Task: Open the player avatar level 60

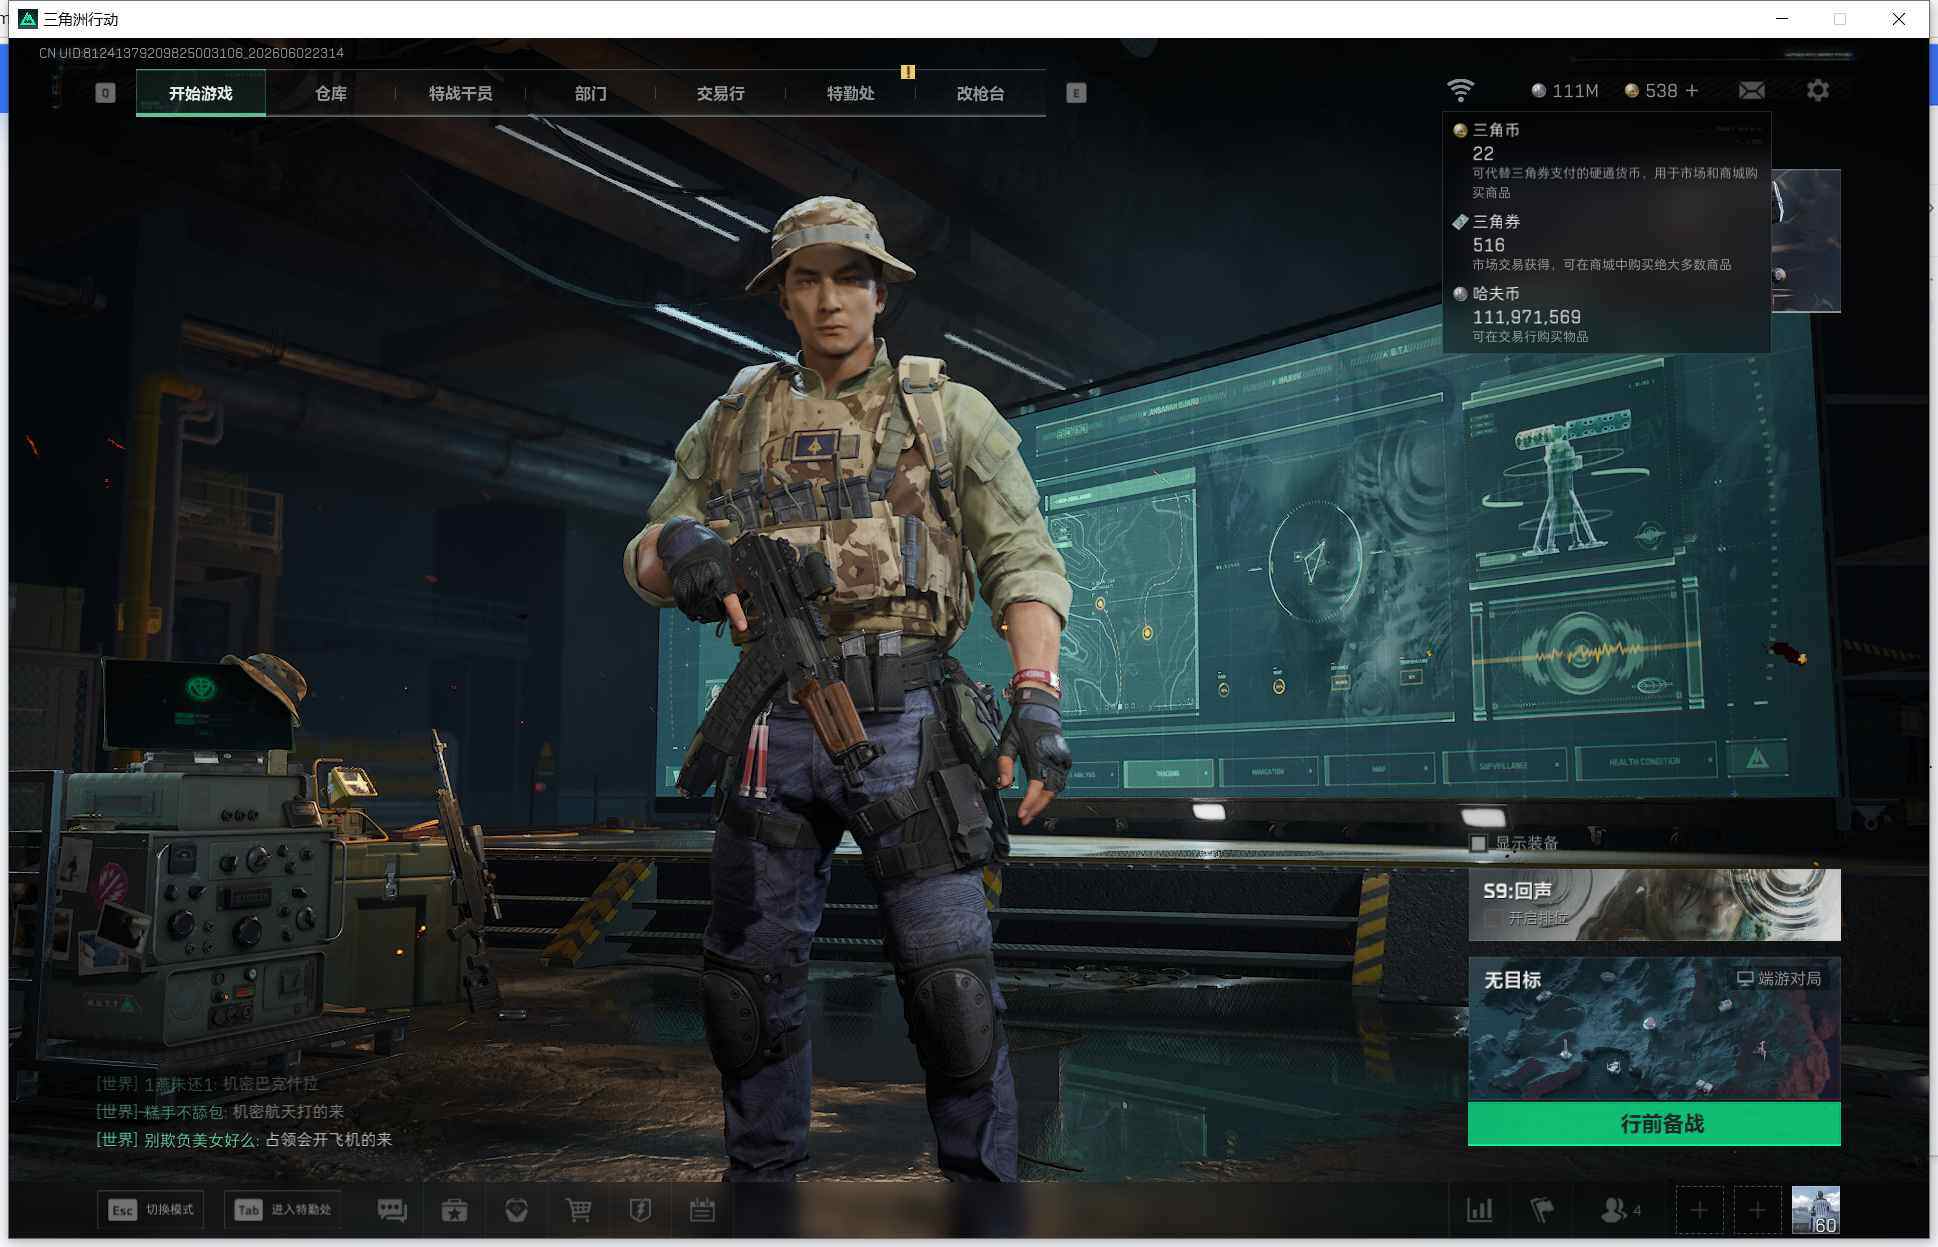Action: tap(1815, 1211)
